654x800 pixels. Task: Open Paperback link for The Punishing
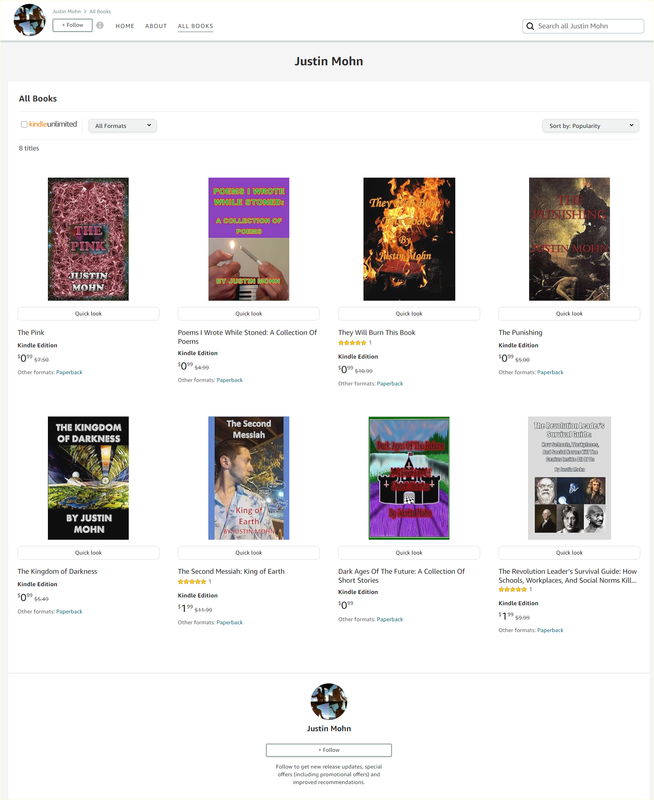550,372
